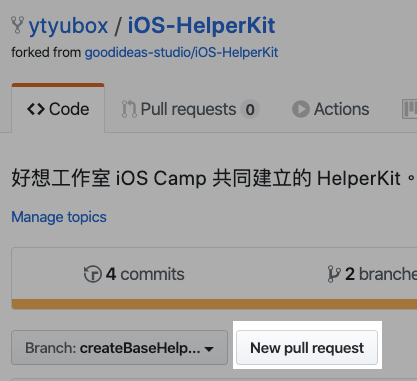View the 4 commits history

134,274
